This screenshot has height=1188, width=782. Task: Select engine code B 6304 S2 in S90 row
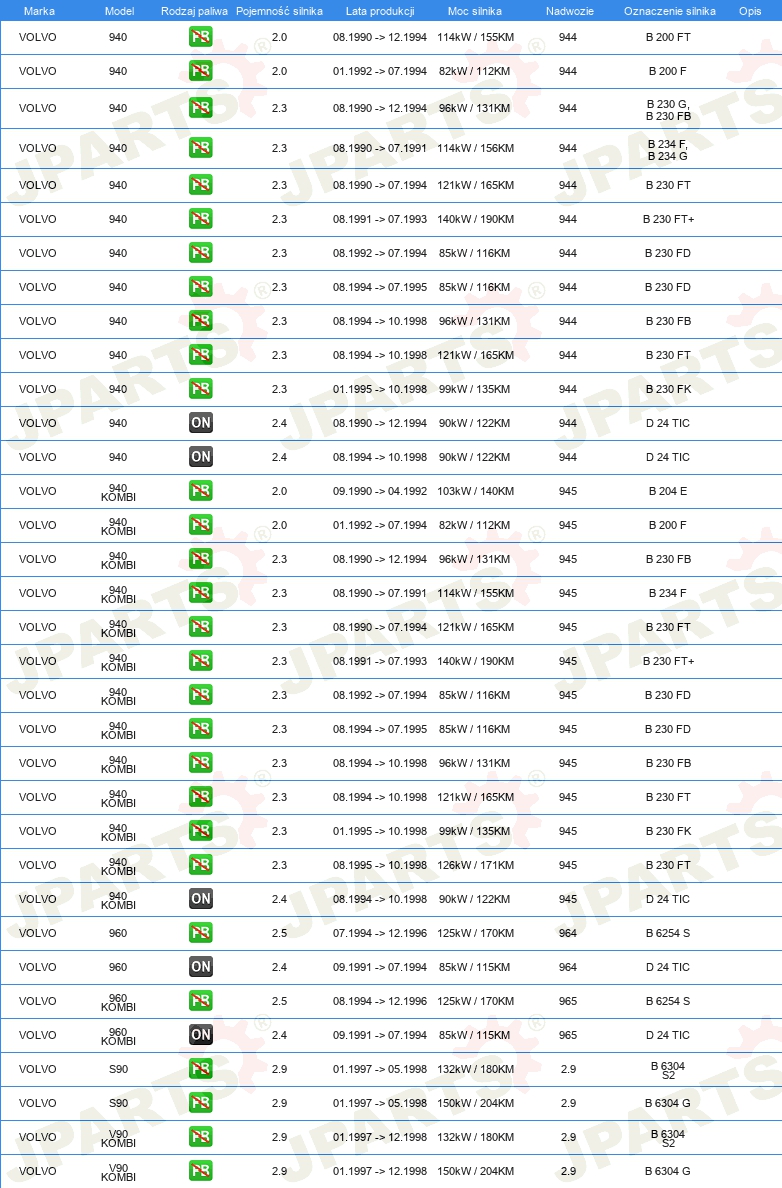pyautogui.click(x=668, y=1070)
